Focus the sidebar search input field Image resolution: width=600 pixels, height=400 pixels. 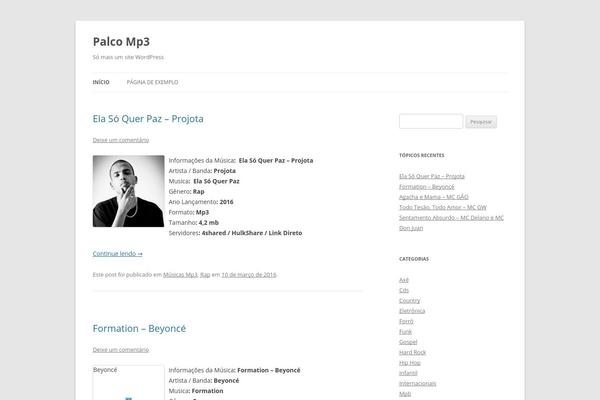431,121
